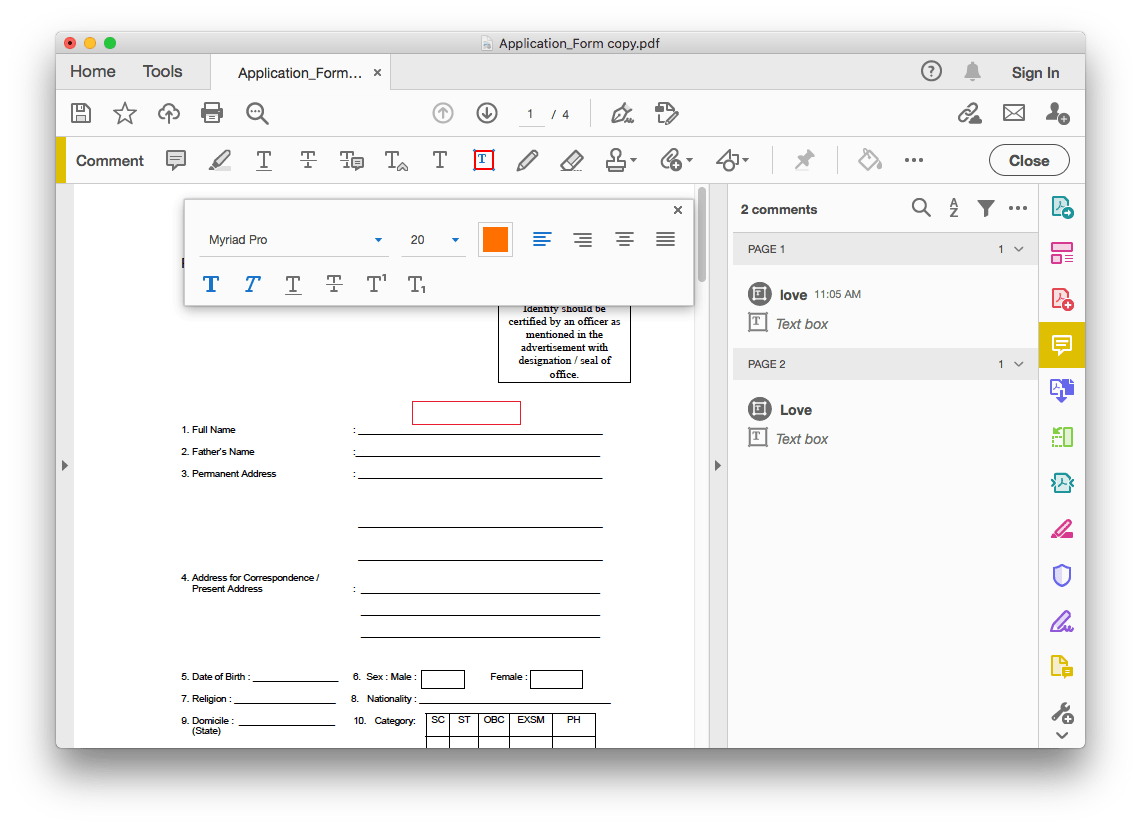Search within comments using magnifier icon
Screen dimensions: 1141x828
pyautogui.click(x=921, y=208)
